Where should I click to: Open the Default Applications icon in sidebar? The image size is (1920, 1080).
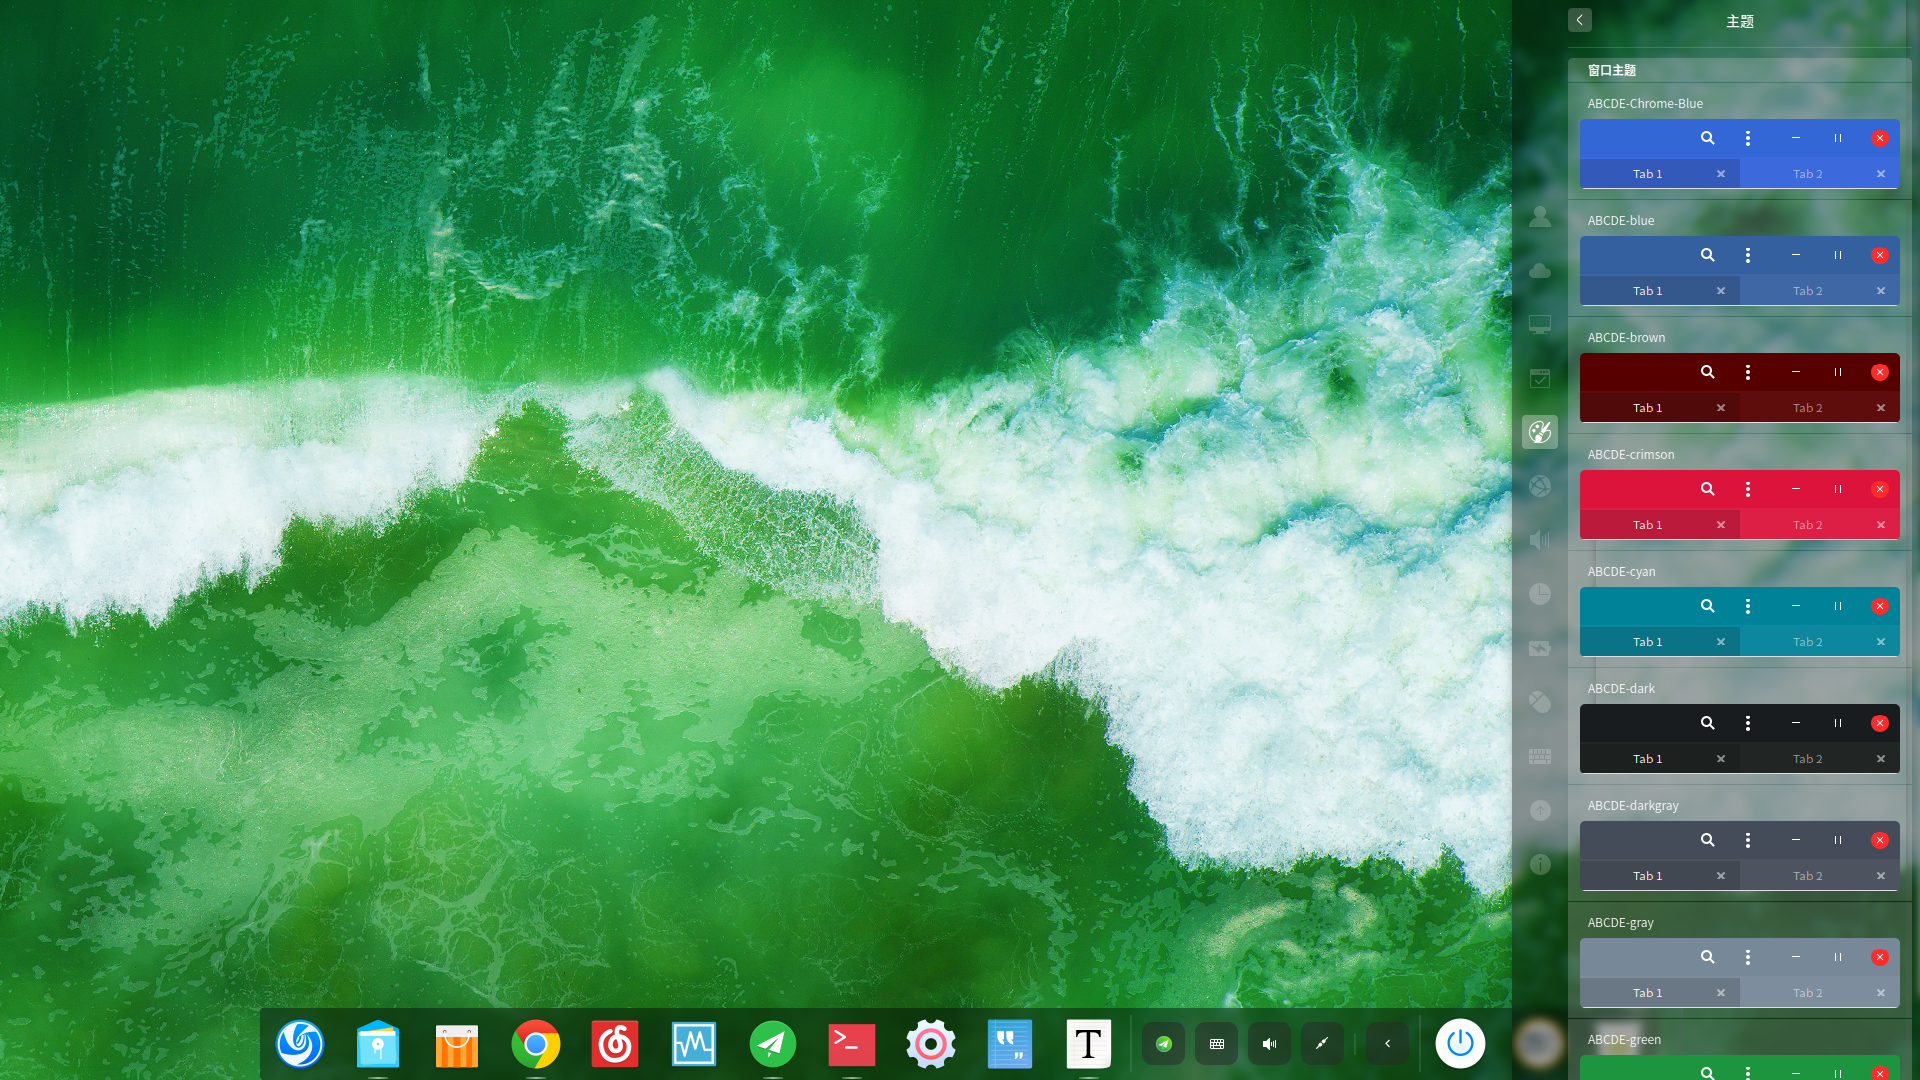click(x=1540, y=378)
